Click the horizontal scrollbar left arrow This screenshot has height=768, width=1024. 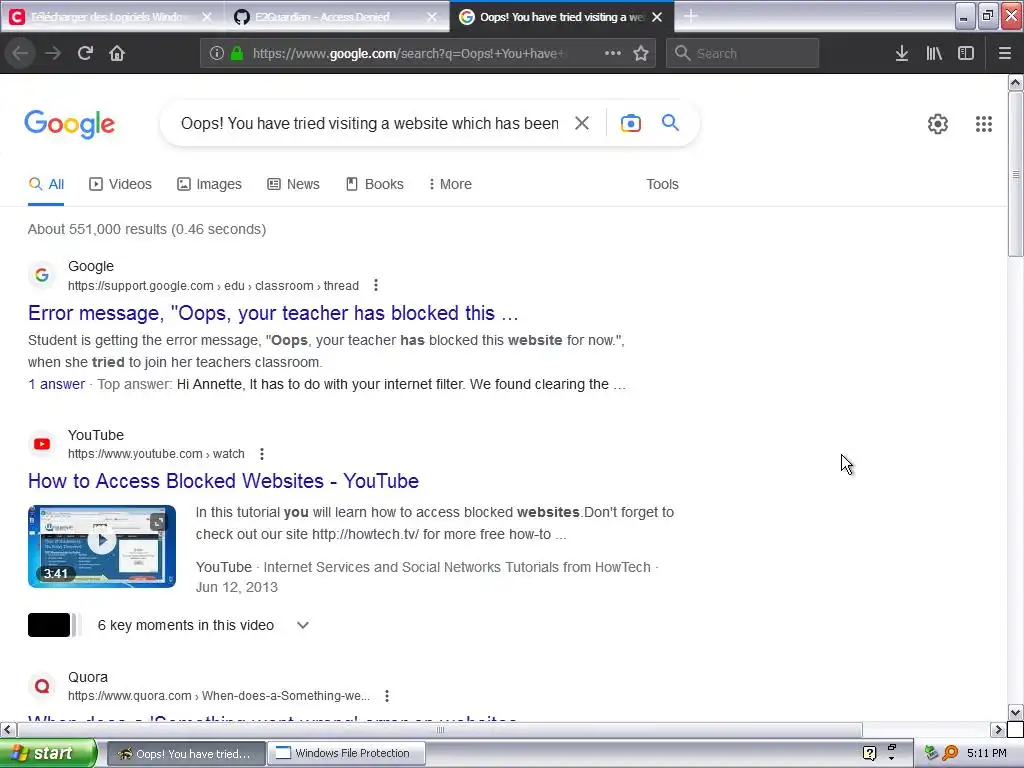click(7, 729)
